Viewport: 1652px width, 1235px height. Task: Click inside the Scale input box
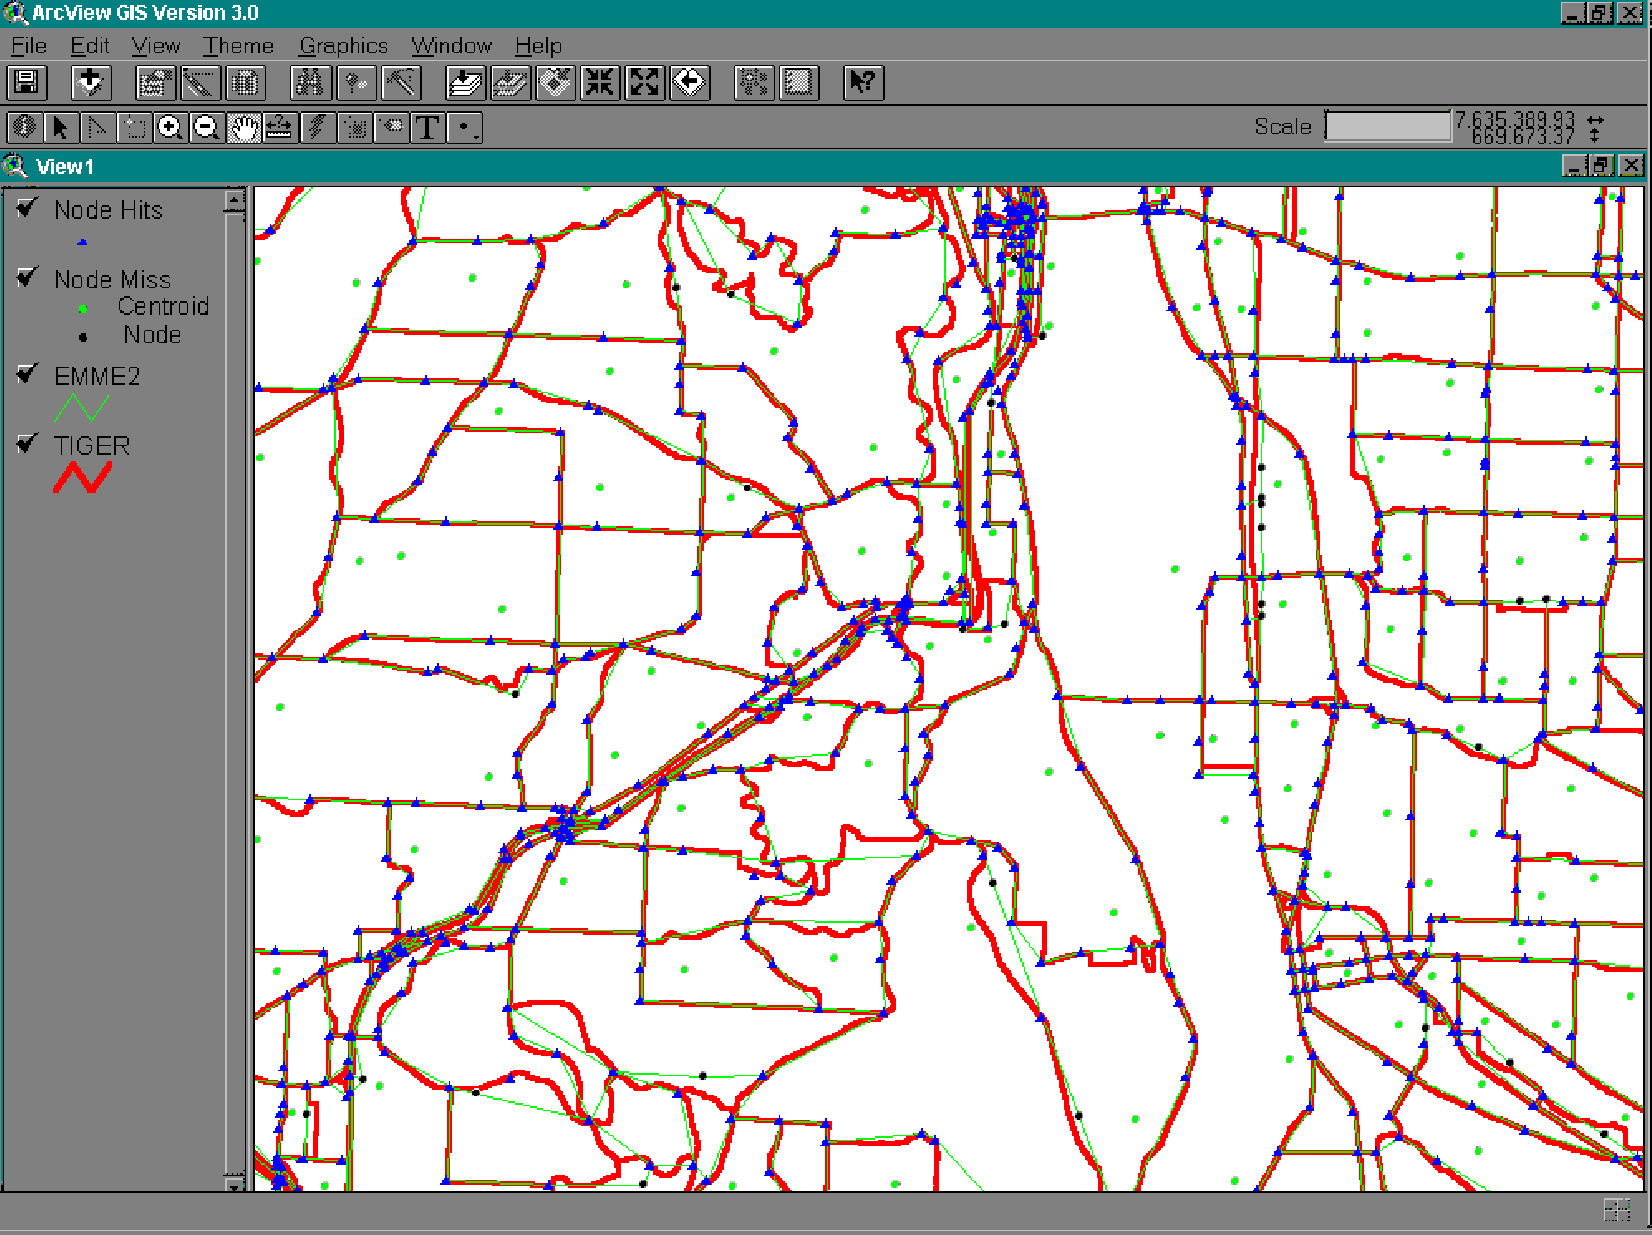pyautogui.click(x=1388, y=126)
